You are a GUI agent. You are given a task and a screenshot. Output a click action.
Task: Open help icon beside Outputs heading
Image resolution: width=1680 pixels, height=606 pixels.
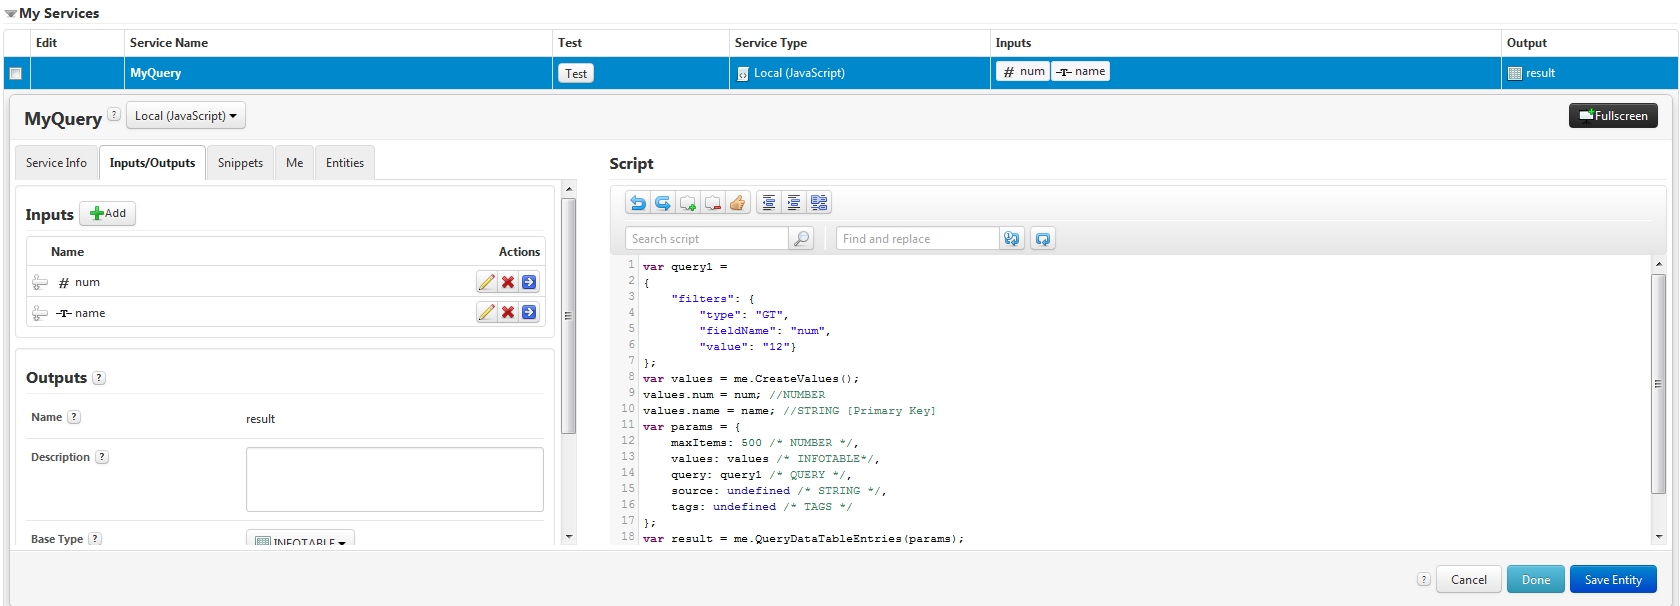coord(99,378)
